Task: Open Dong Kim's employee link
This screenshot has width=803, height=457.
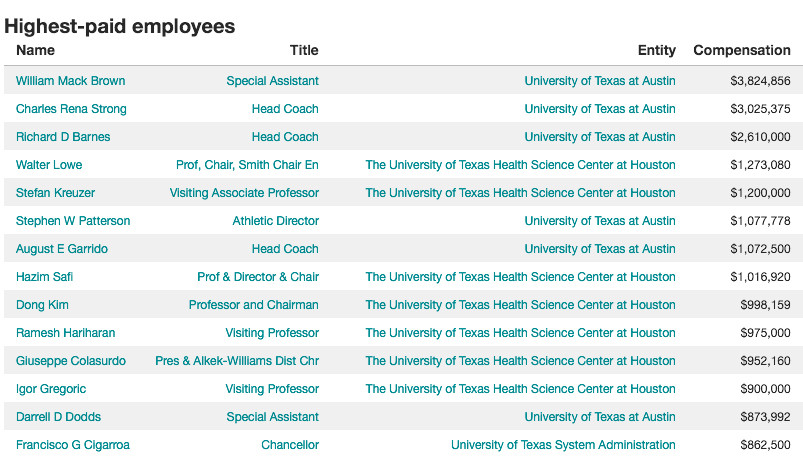Action: click(42, 305)
